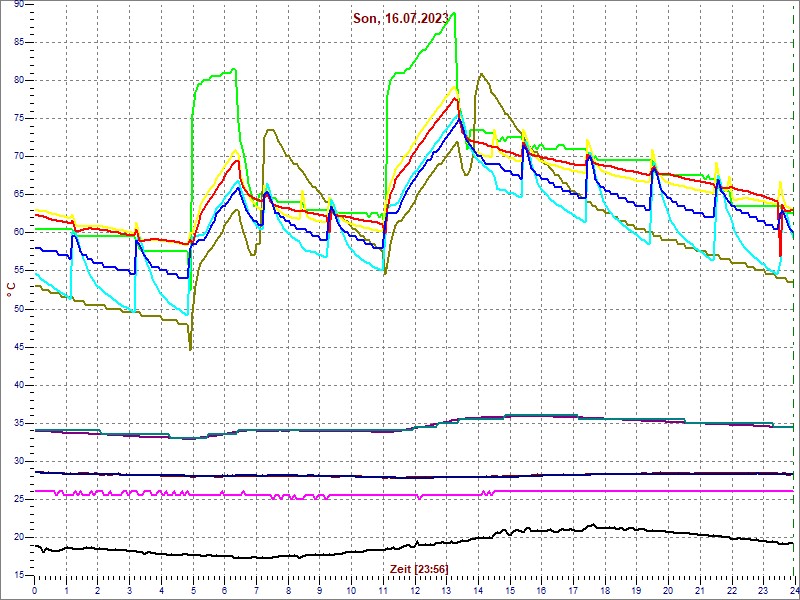Select the 80 value on the temperature axis
Viewport: 800px width, 600px height.
tap(18, 81)
